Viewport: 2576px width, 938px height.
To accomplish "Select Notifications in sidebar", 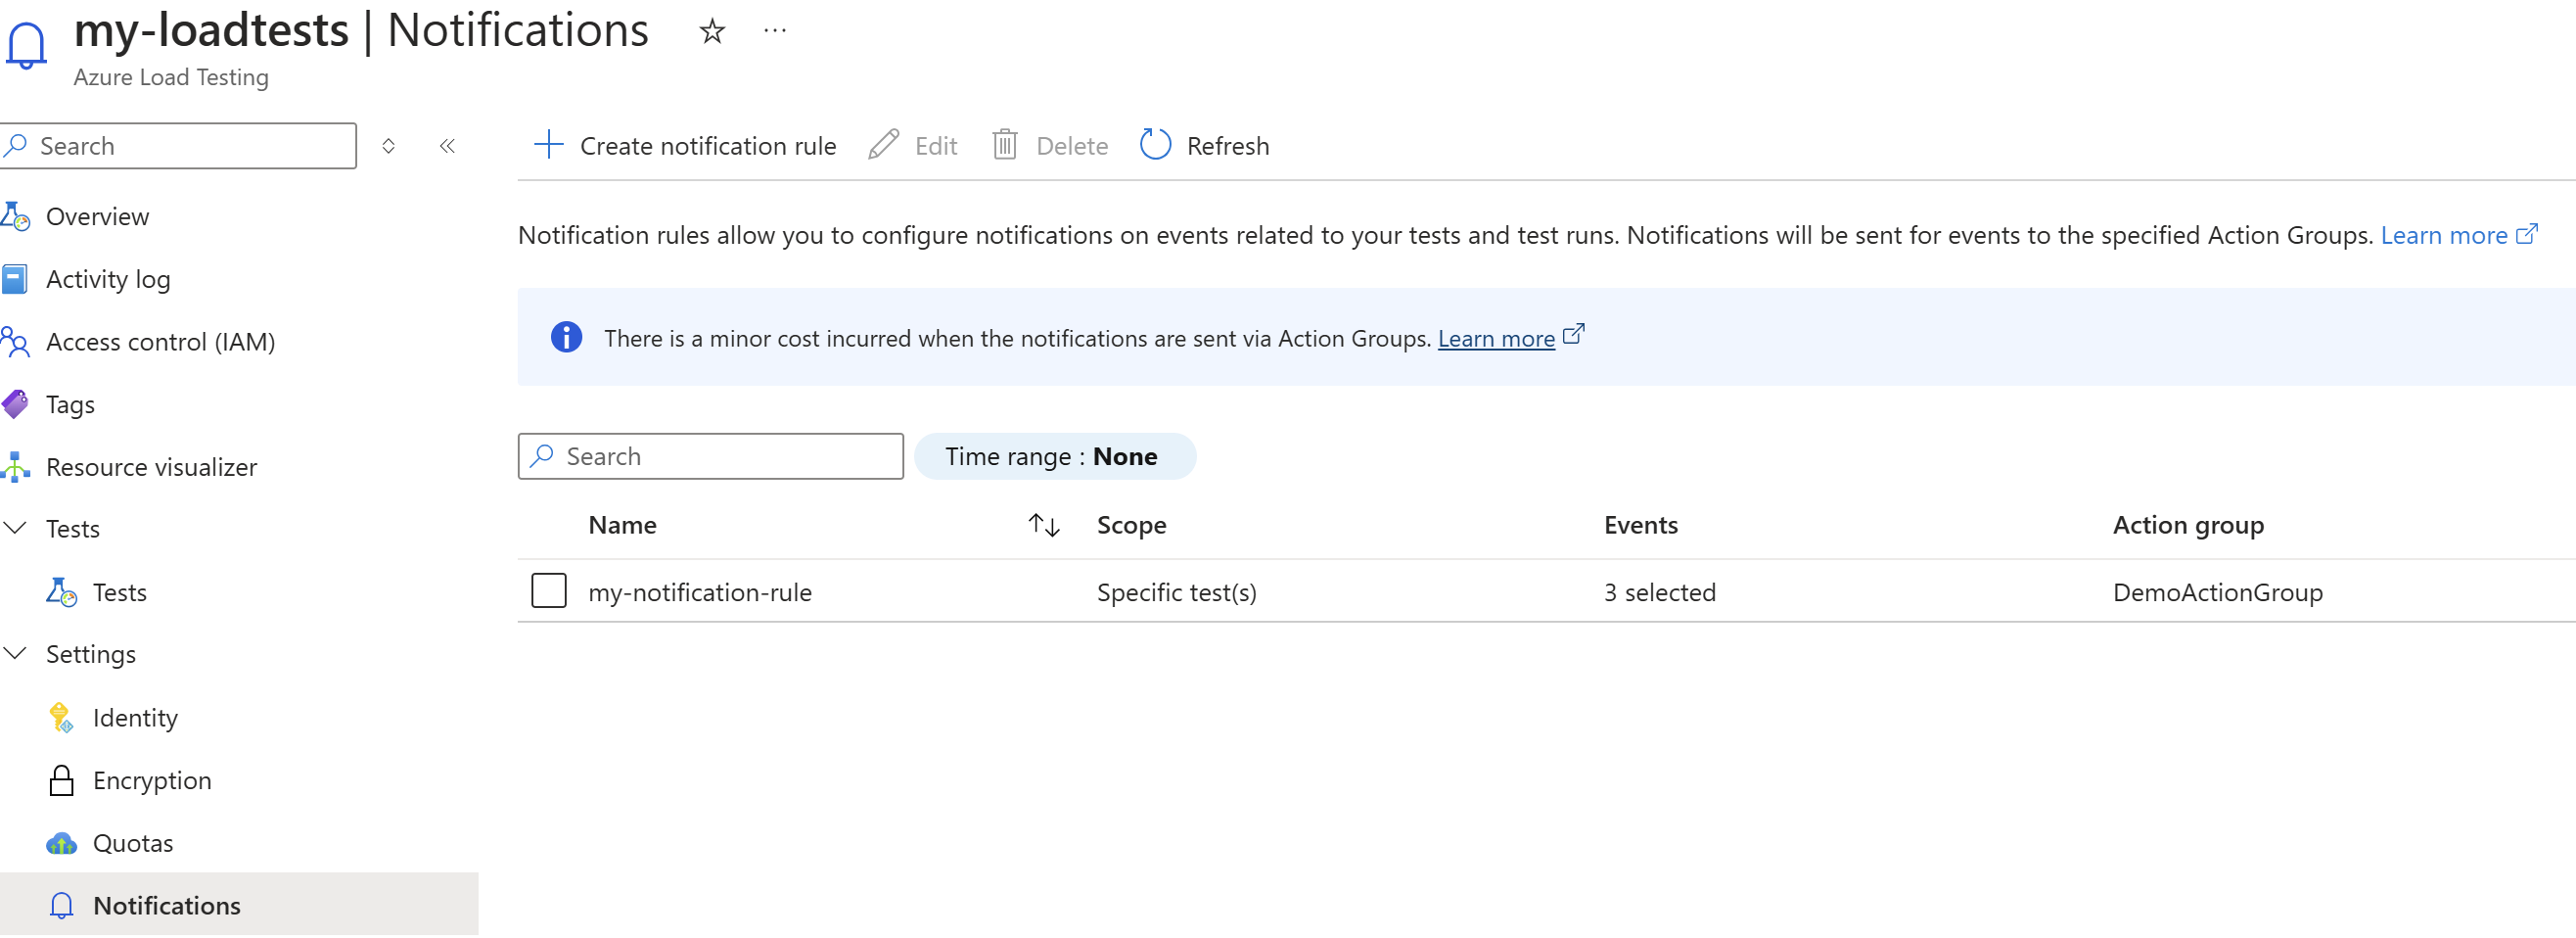I will point(239,905).
